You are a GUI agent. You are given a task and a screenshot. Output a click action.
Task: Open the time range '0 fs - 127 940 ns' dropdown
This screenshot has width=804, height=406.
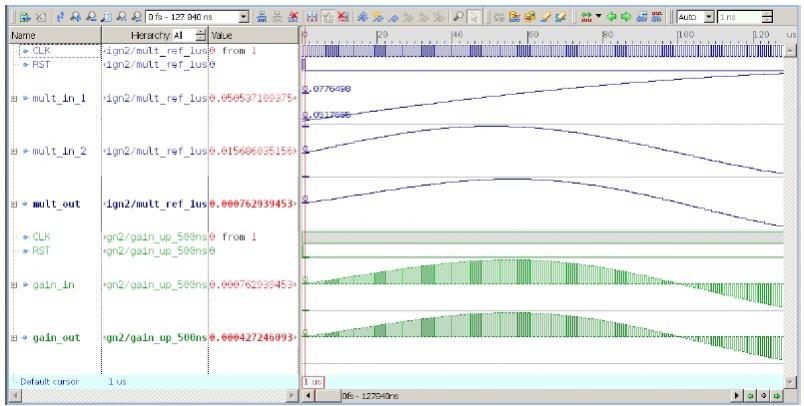[x=244, y=17]
